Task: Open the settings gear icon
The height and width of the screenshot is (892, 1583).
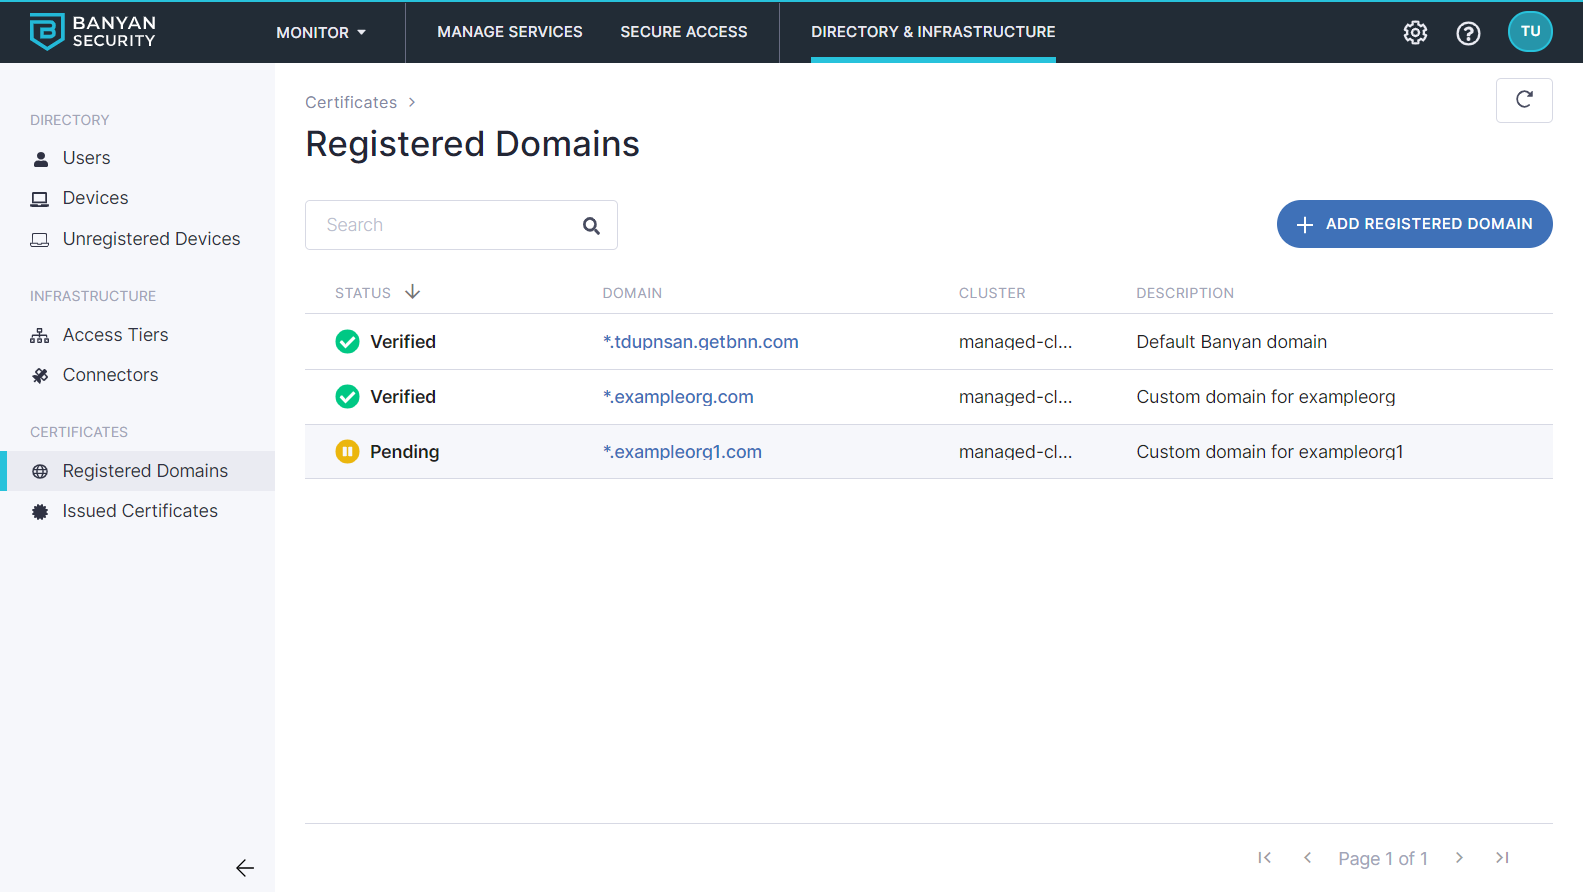Action: click(1415, 33)
